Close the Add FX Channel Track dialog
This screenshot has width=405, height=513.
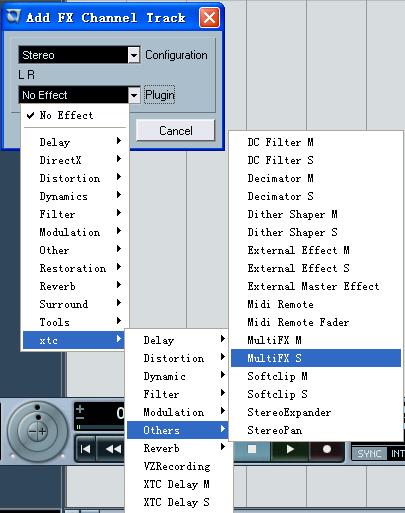coord(209,17)
